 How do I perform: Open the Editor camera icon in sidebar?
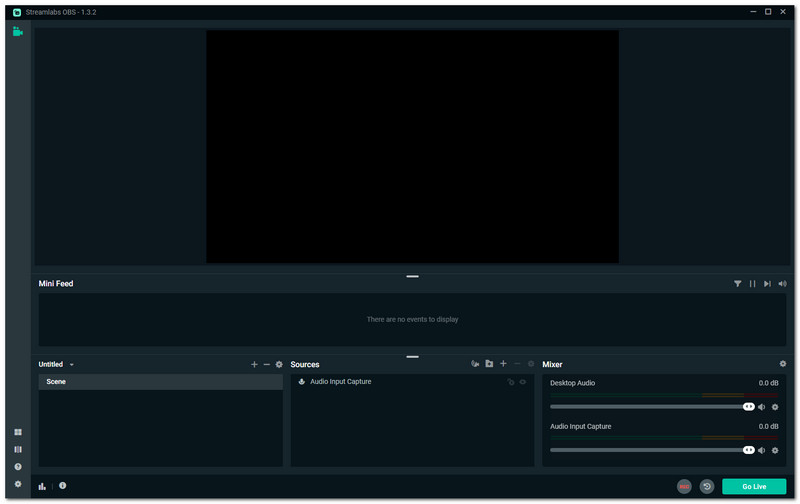tap(18, 32)
